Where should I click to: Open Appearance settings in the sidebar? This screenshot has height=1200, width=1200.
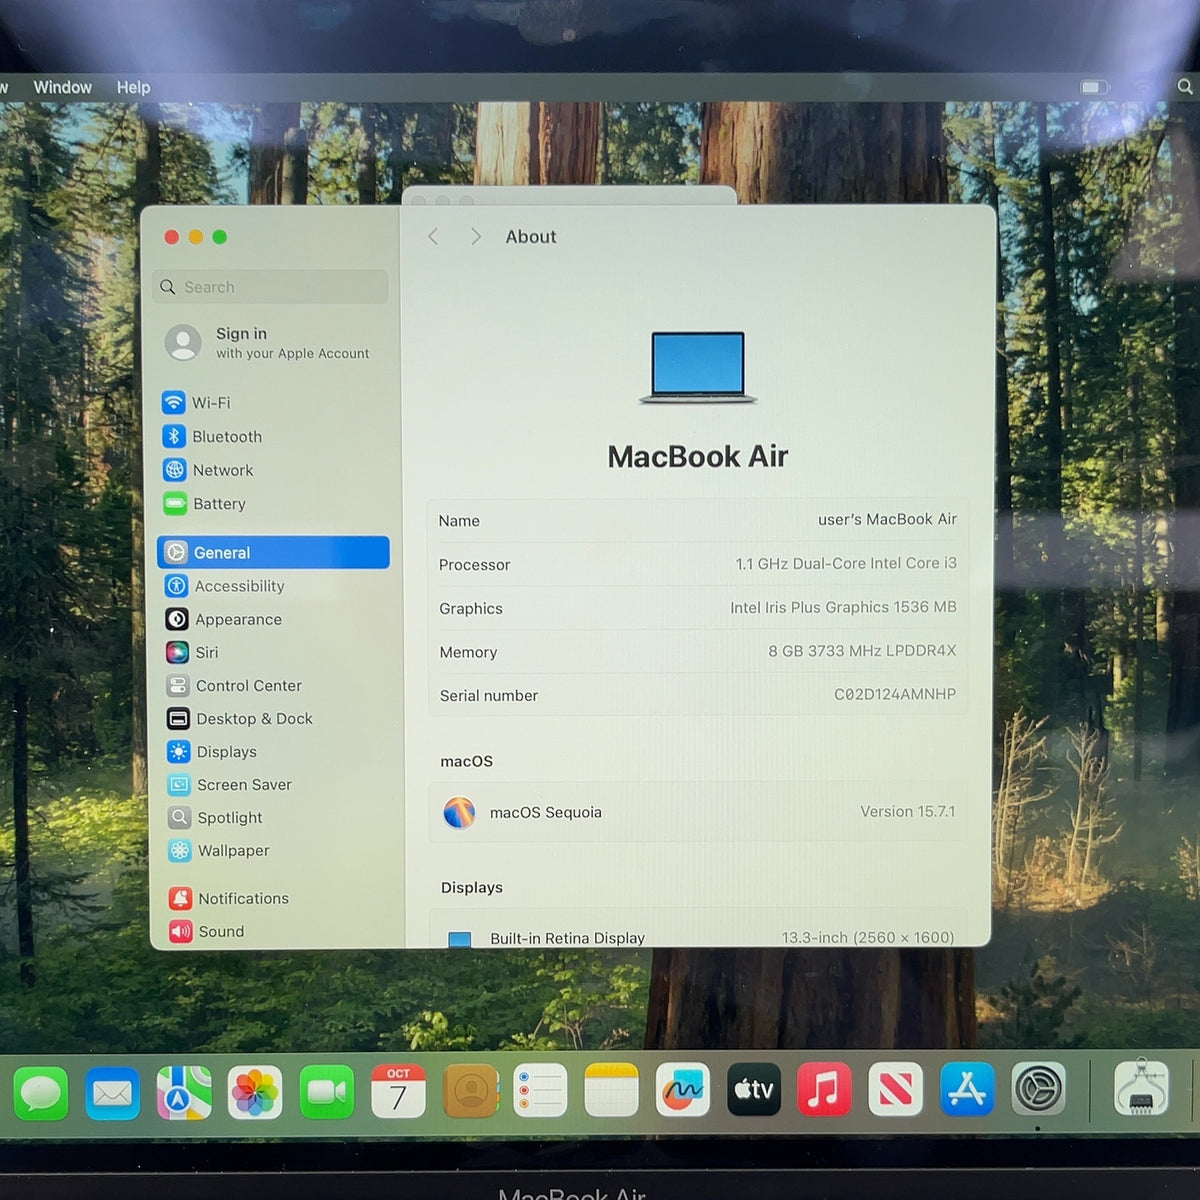274,620
